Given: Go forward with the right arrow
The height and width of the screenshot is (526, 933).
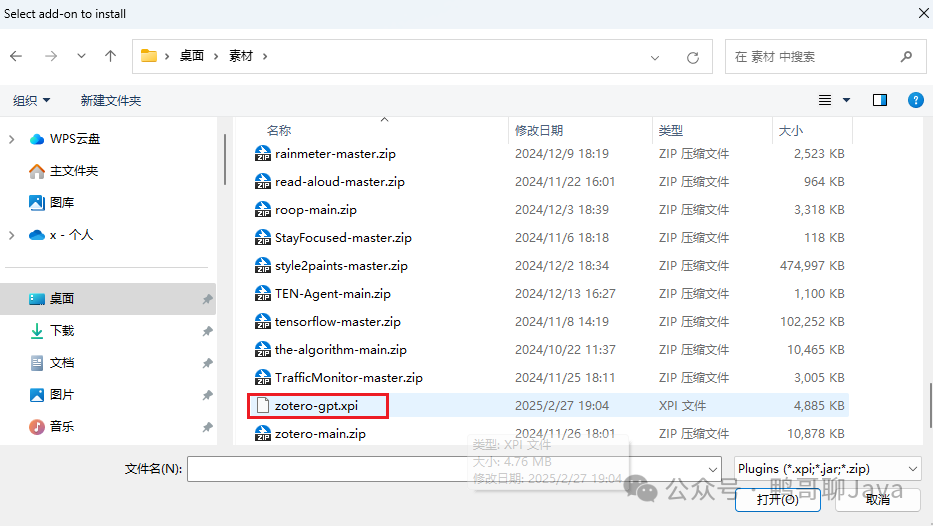Looking at the screenshot, I should click(x=51, y=56).
